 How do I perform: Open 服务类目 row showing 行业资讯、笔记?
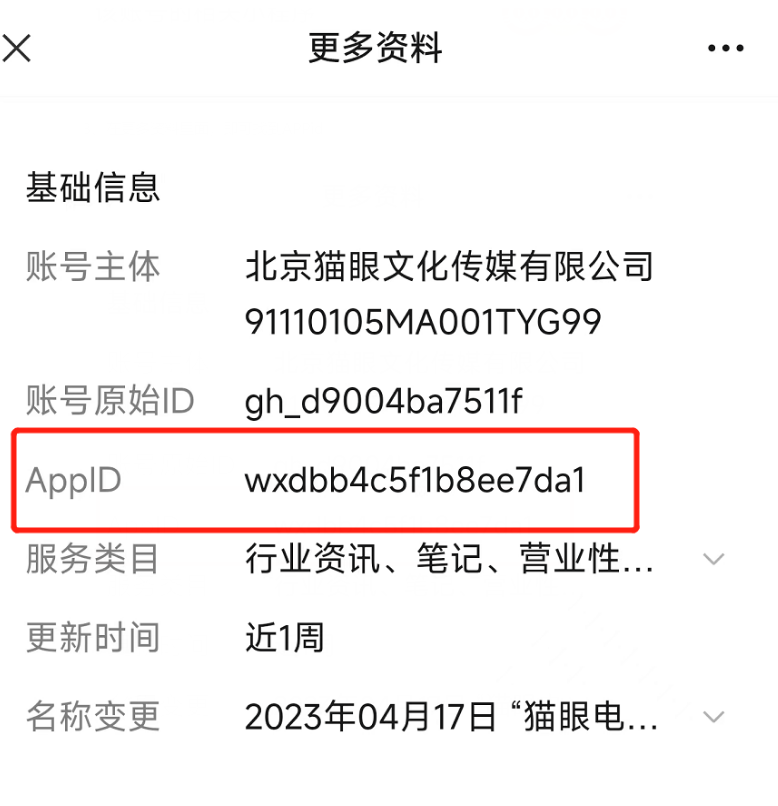[x=389, y=559]
